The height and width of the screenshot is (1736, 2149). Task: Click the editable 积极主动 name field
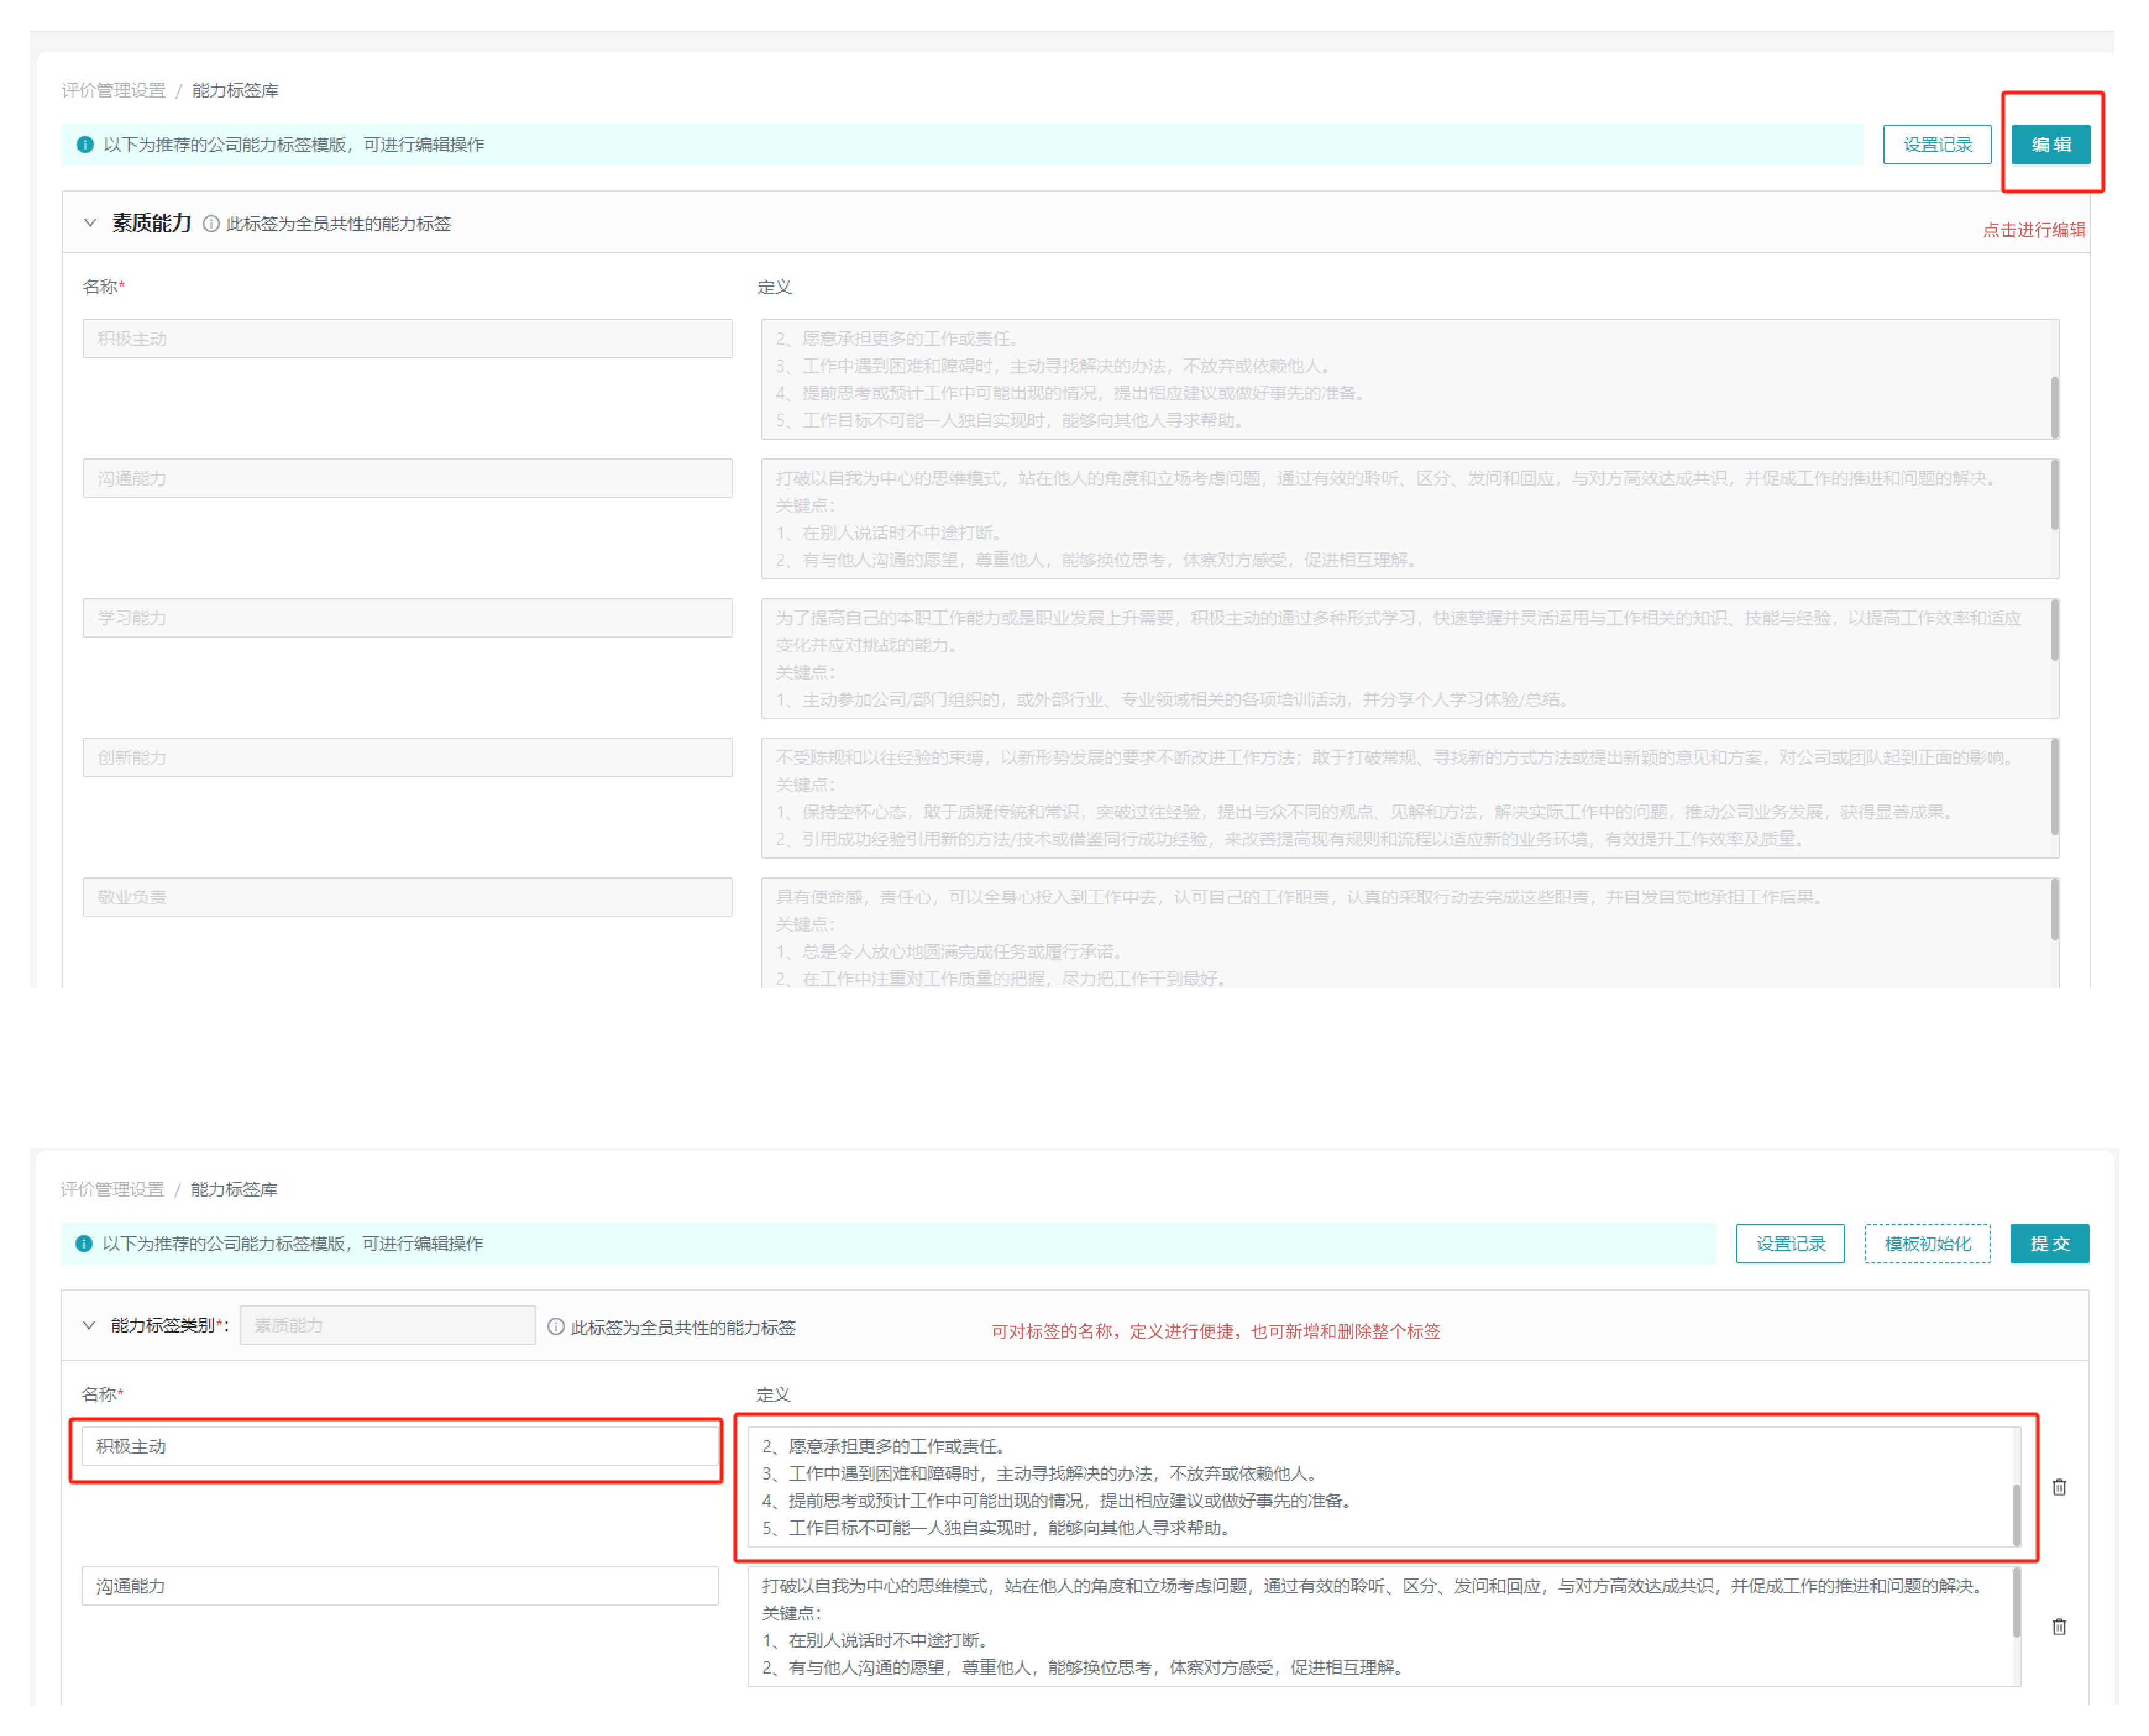[x=400, y=1446]
